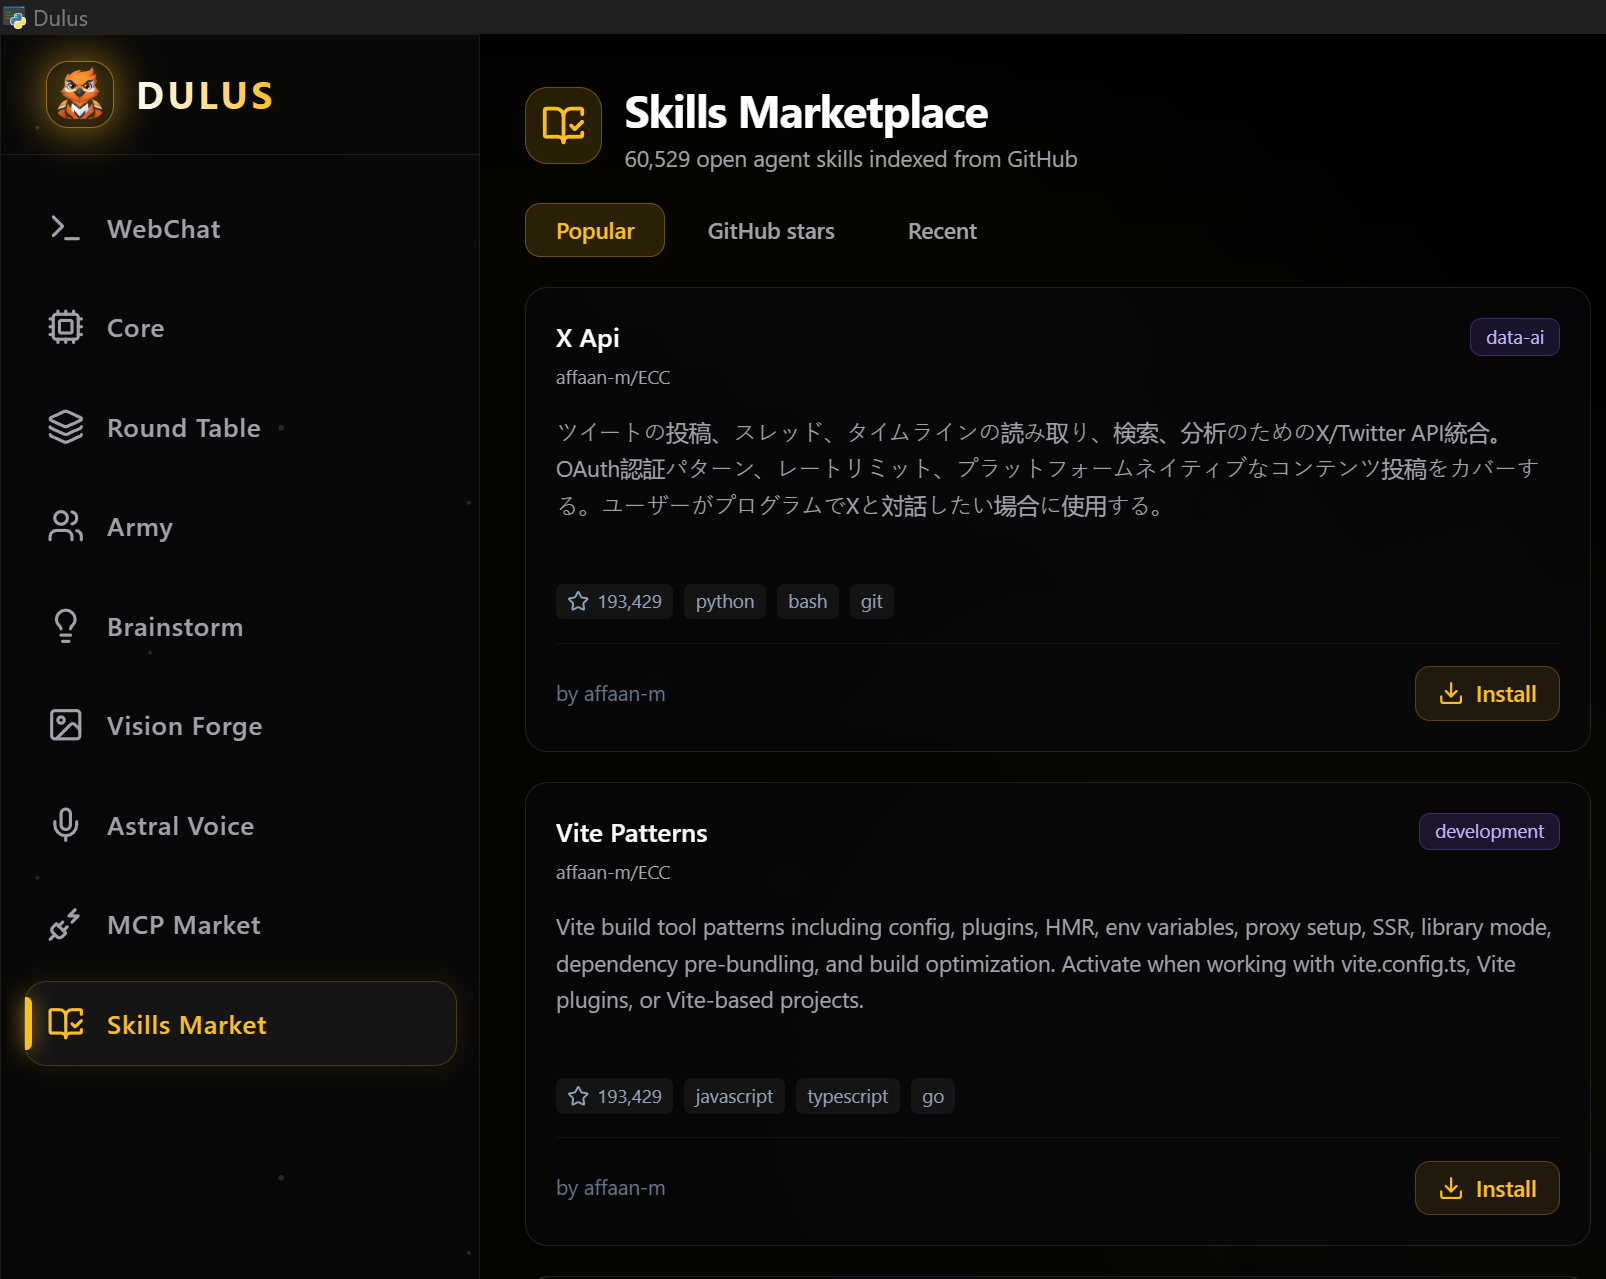Click the Vision Forge image icon
The height and width of the screenshot is (1279, 1606).
click(65, 725)
